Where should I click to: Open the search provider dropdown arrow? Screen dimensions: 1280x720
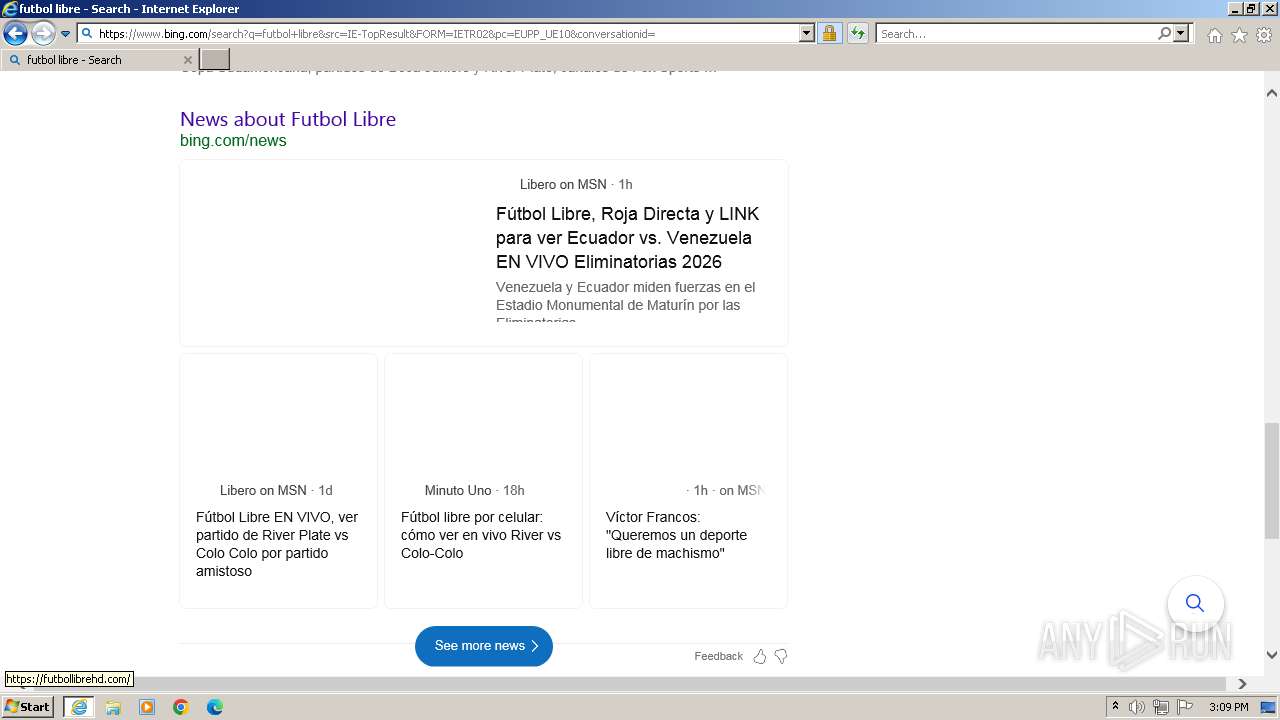tap(1181, 33)
